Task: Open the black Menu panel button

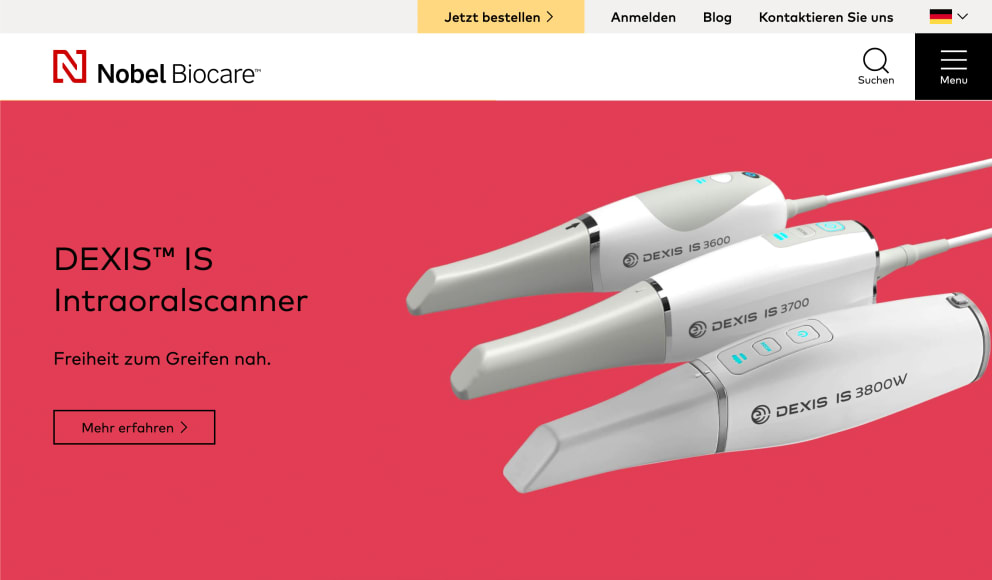Action: pyautogui.click(x=953, y=66)
